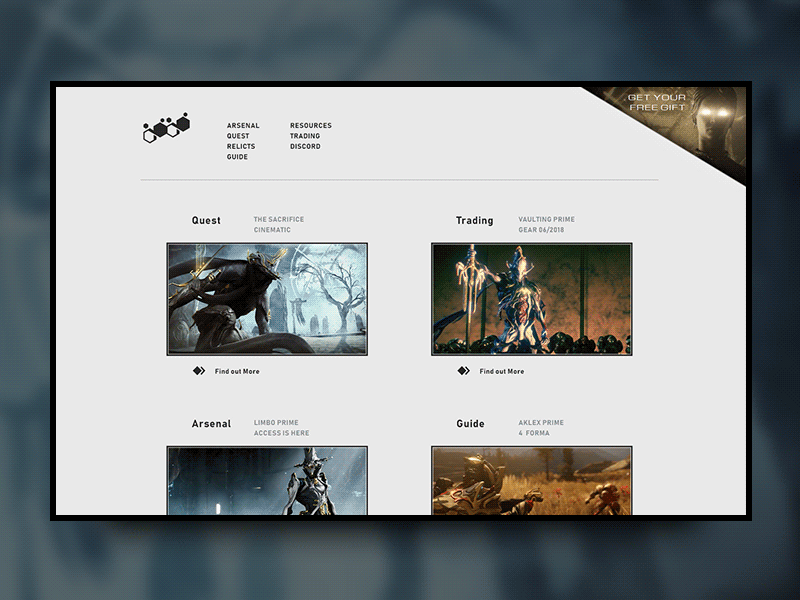The image size is (800, 600).
Task: Click the Arsenal section heading
Action: tap(211, 423)
